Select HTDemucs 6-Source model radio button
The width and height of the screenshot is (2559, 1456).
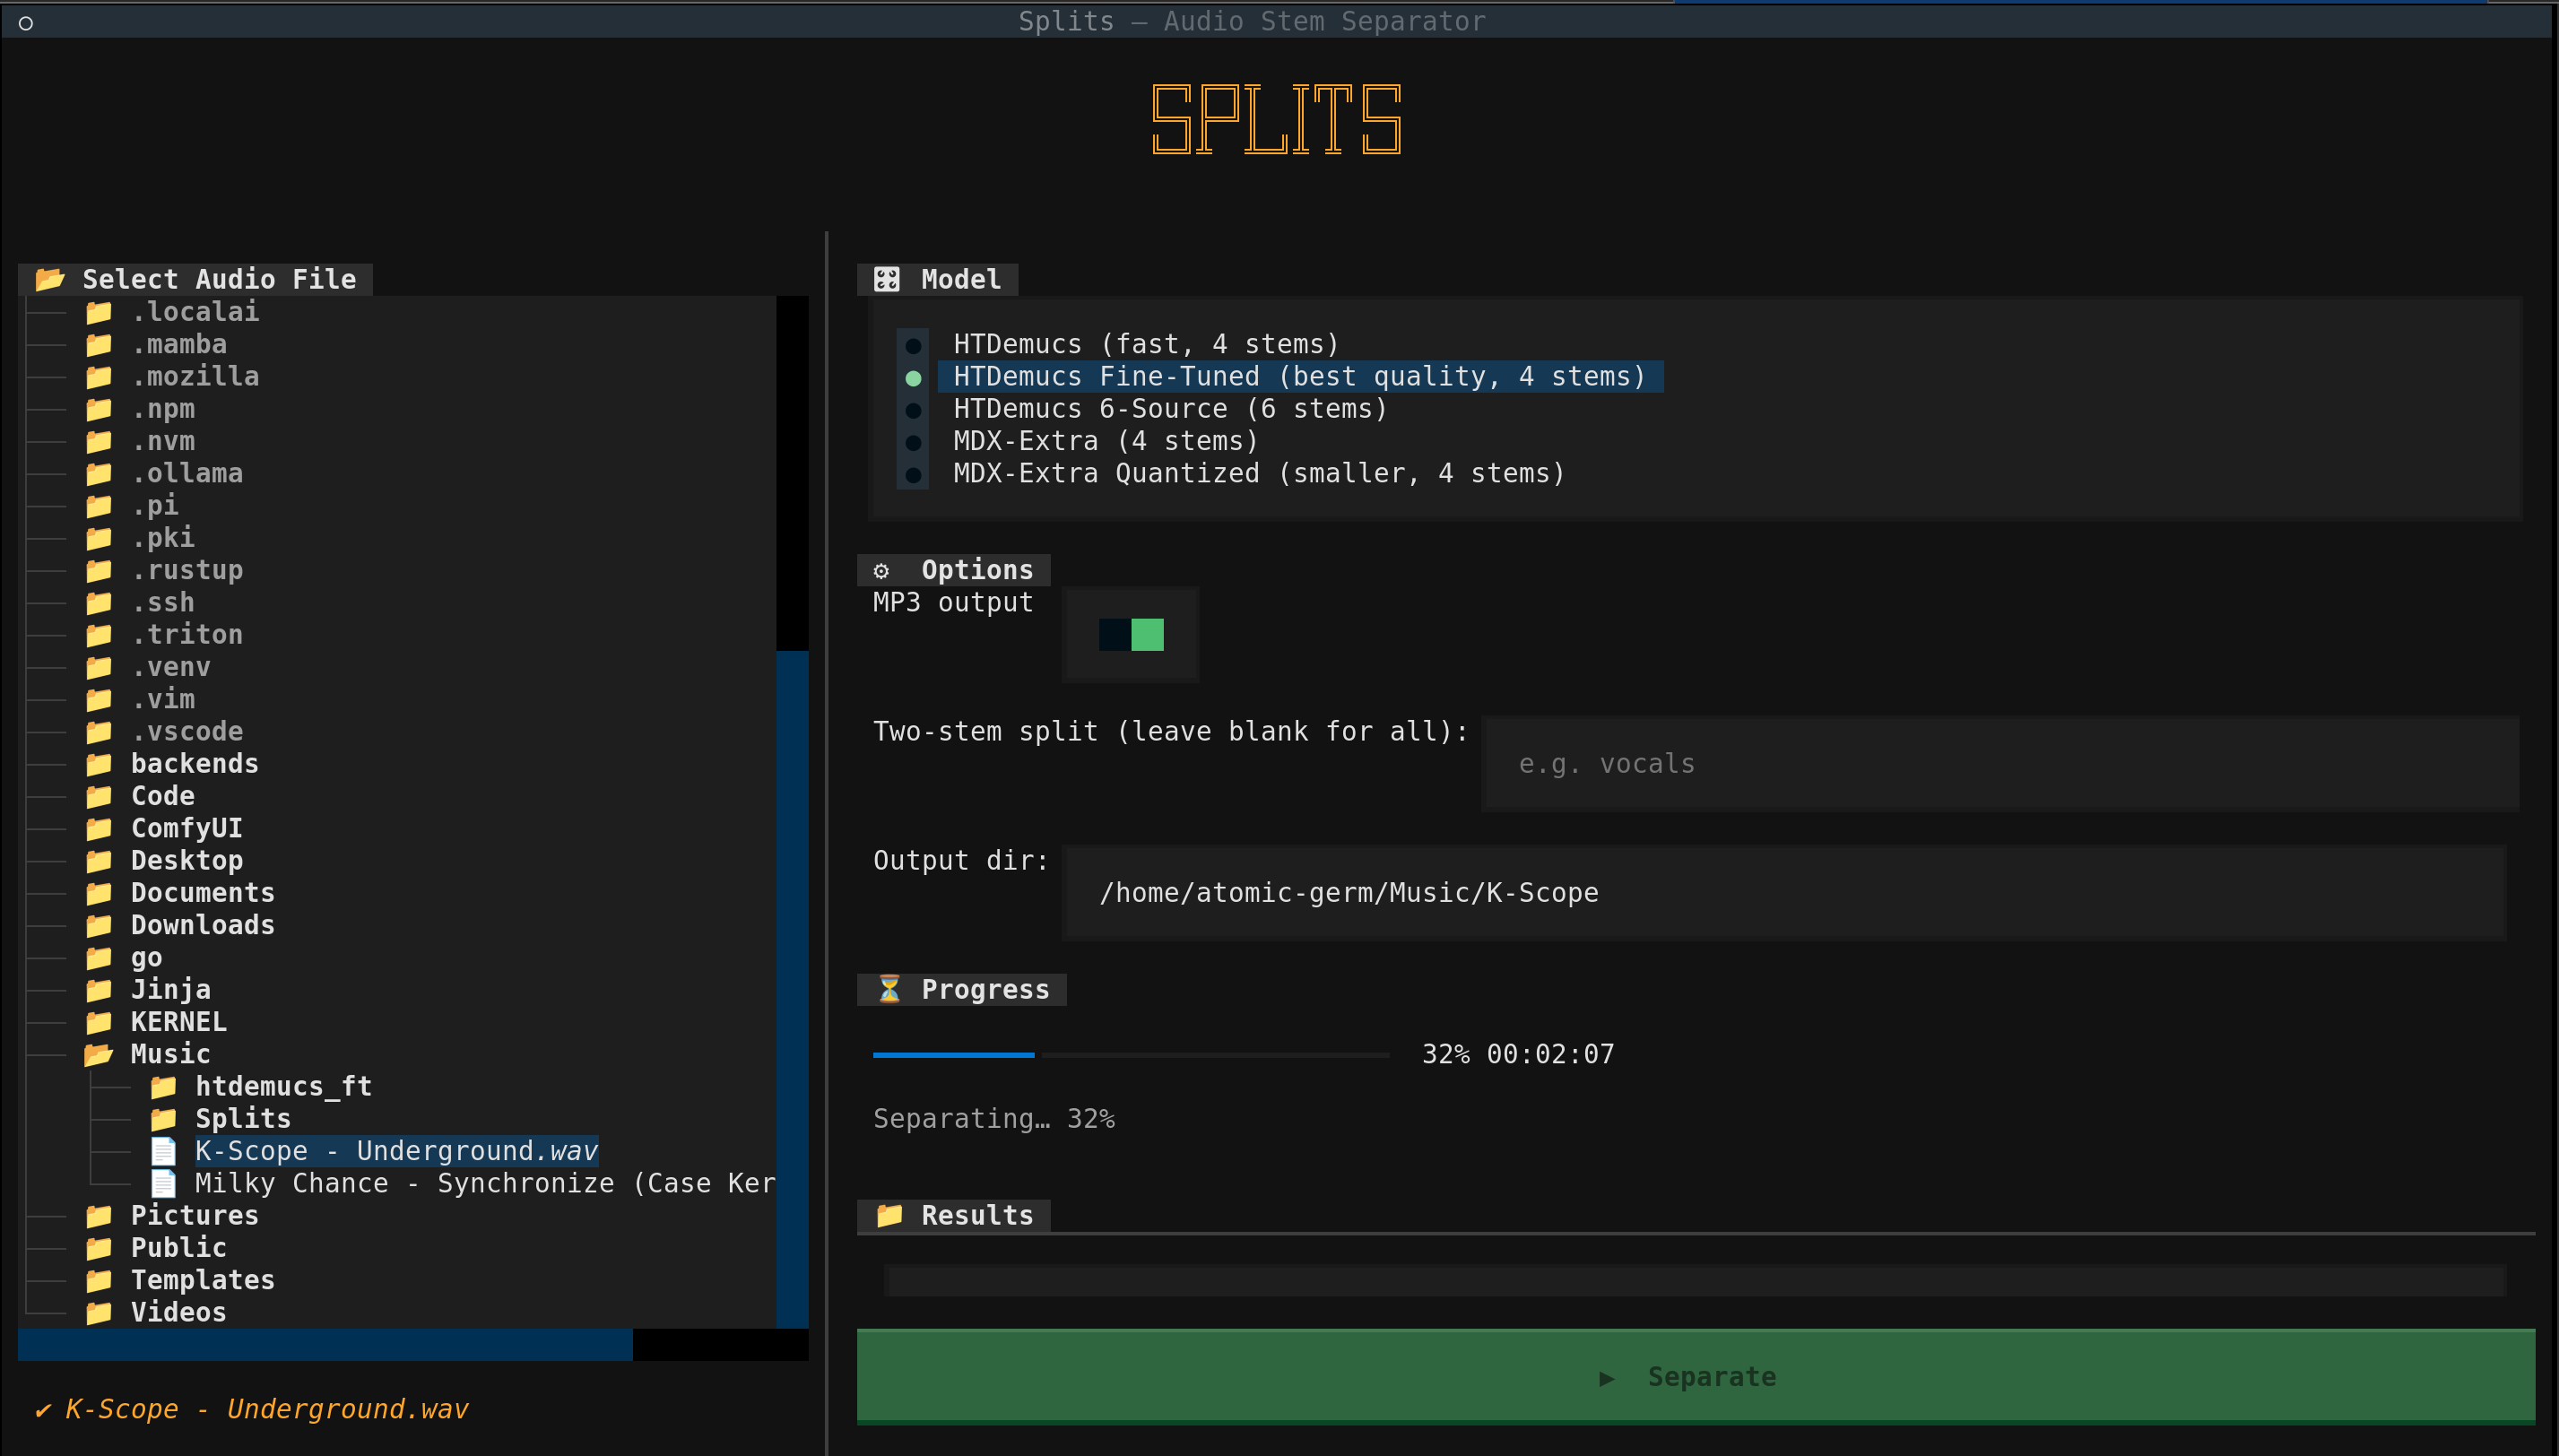tap(913, 410)
